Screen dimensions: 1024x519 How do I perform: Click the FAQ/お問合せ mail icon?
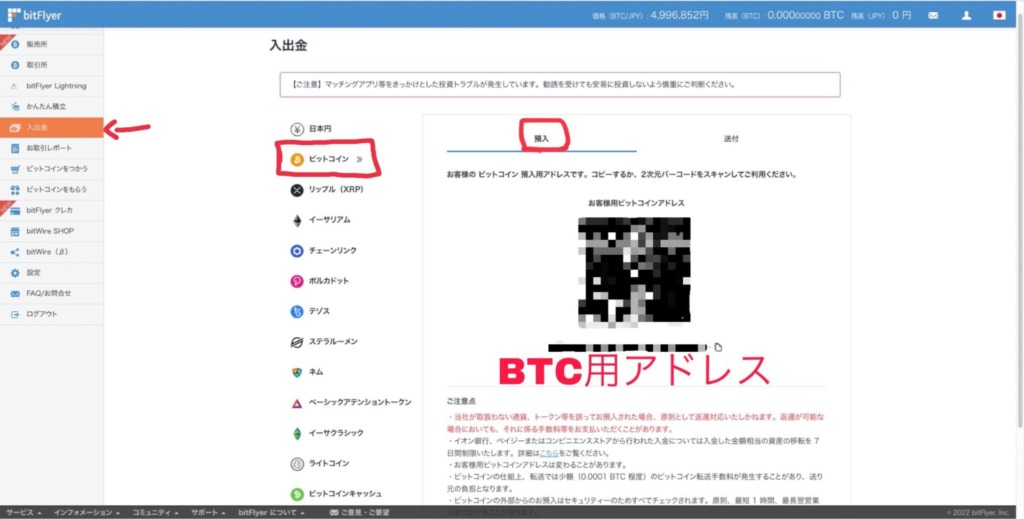click(15, 294)
